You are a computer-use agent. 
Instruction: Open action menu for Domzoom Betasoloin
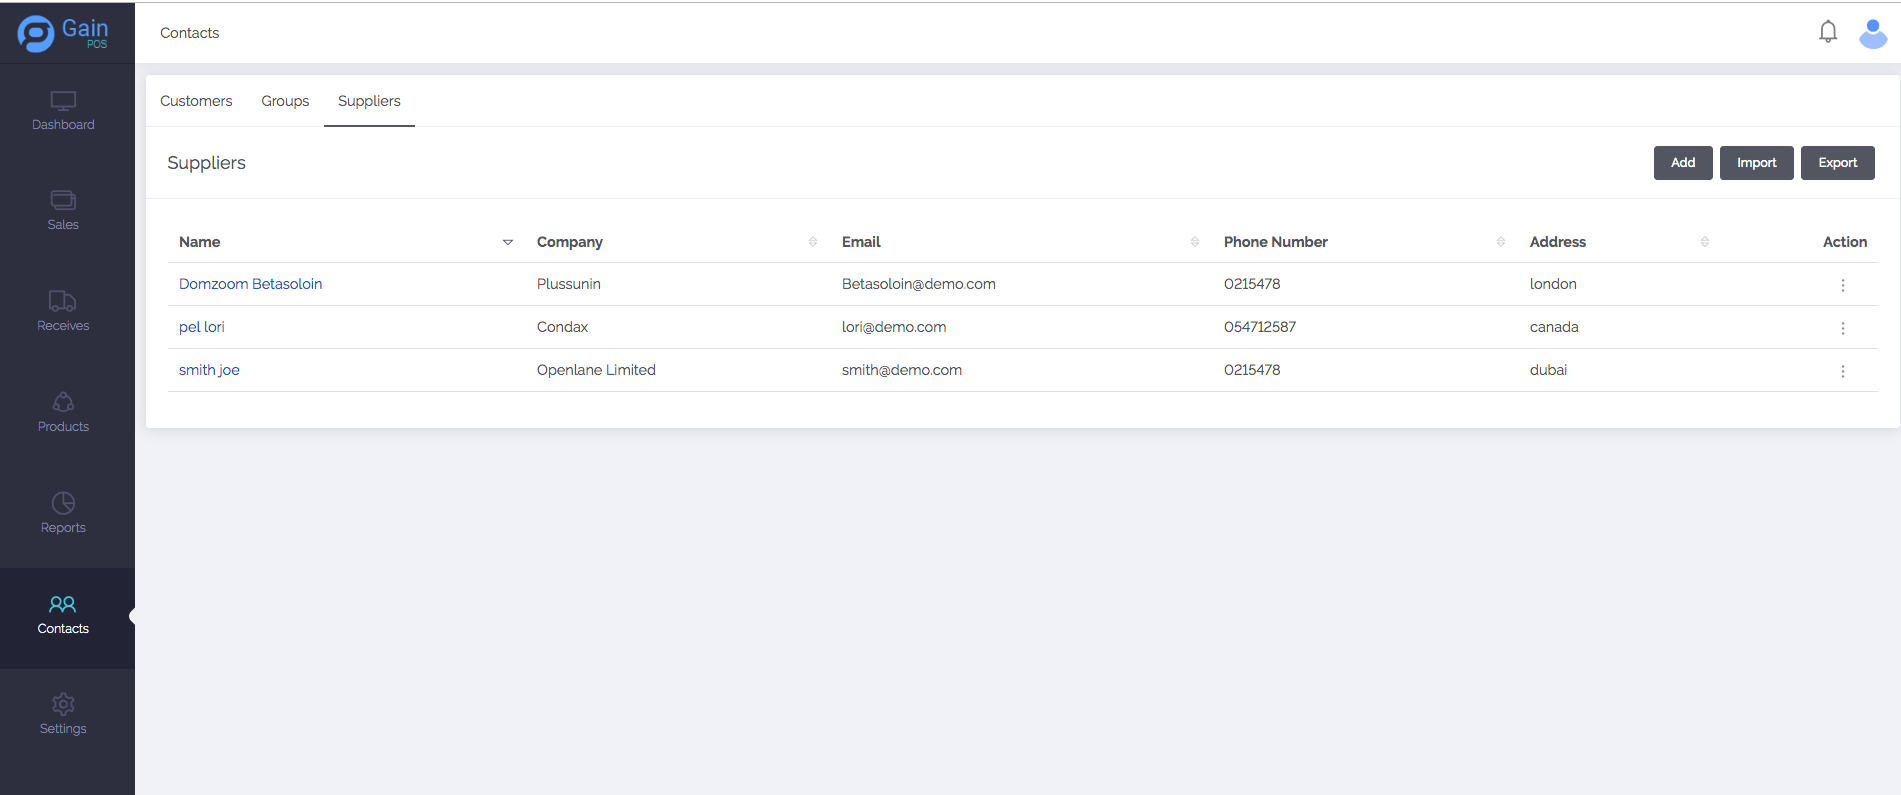point(1842,285)
